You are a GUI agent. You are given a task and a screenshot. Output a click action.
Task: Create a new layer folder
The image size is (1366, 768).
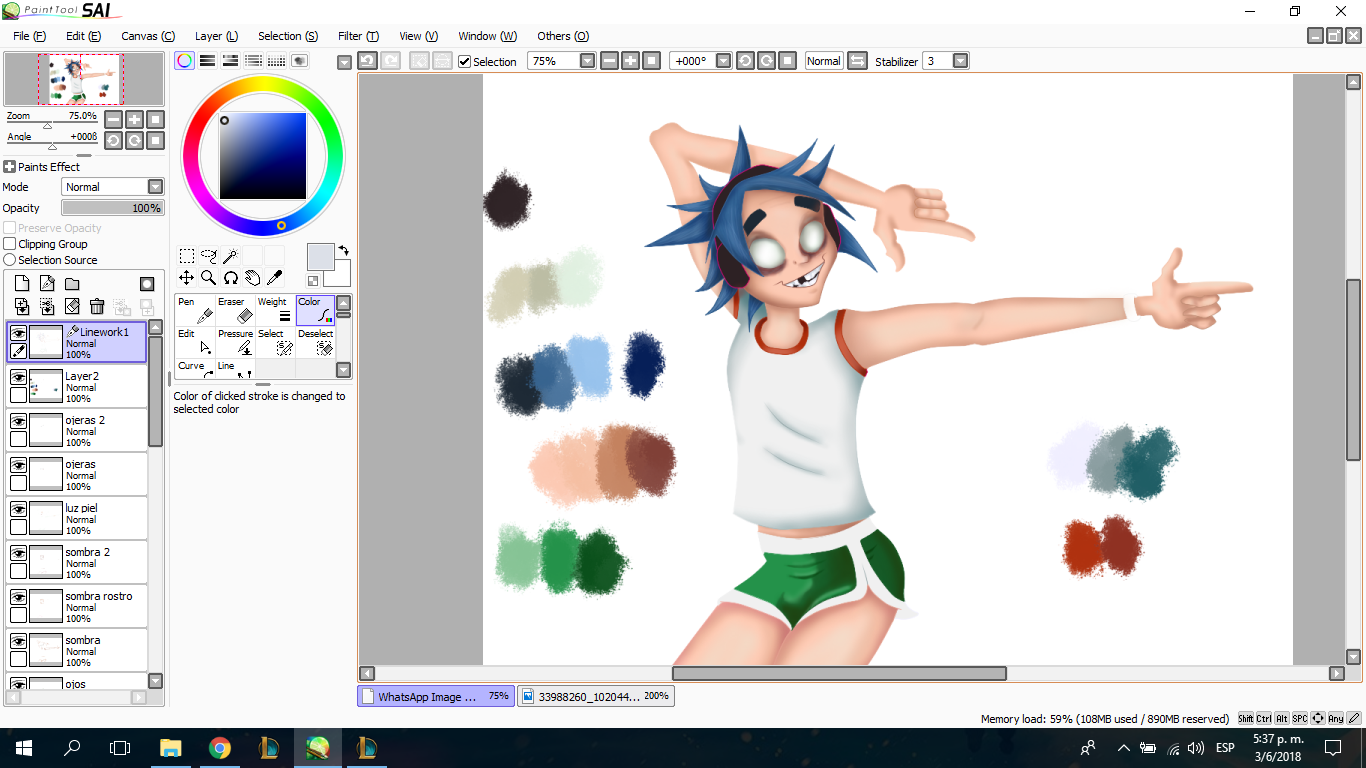72,284
